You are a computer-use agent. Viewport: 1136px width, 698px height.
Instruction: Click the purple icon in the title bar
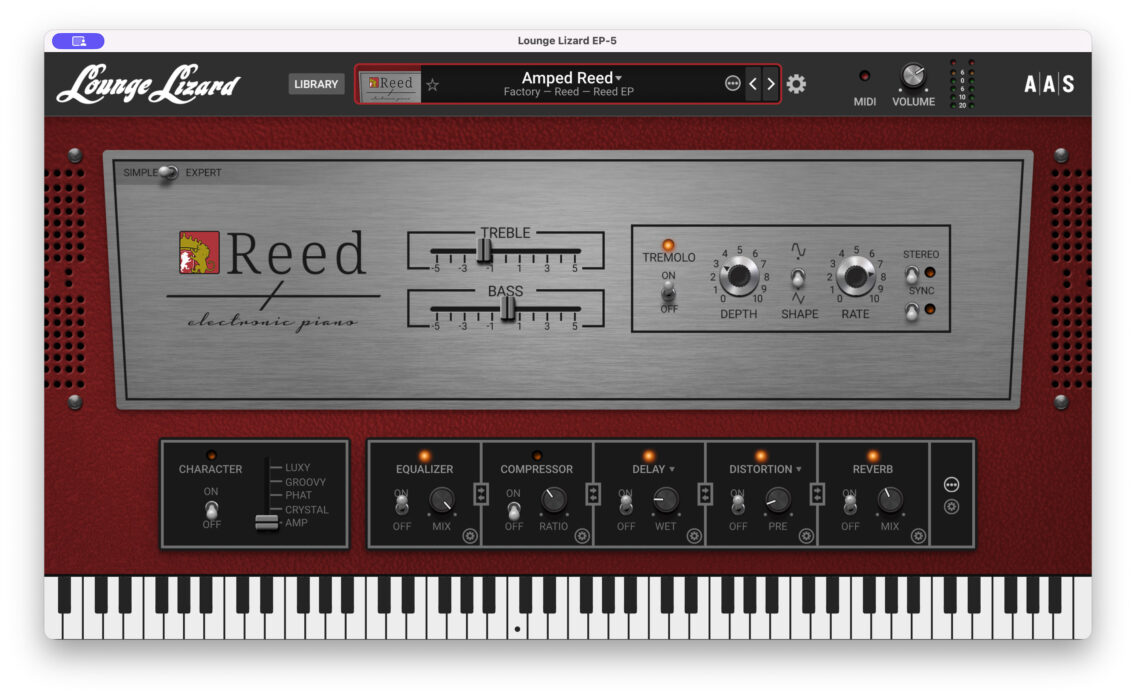[77, 40]
